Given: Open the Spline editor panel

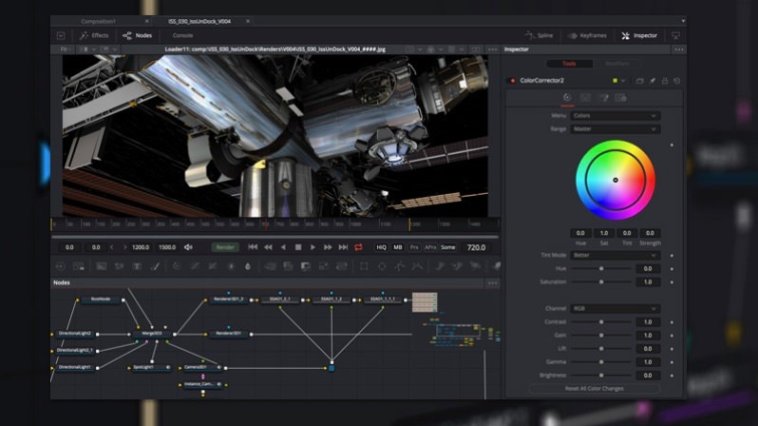Looking at the screenshot, I should click(539, 35).
